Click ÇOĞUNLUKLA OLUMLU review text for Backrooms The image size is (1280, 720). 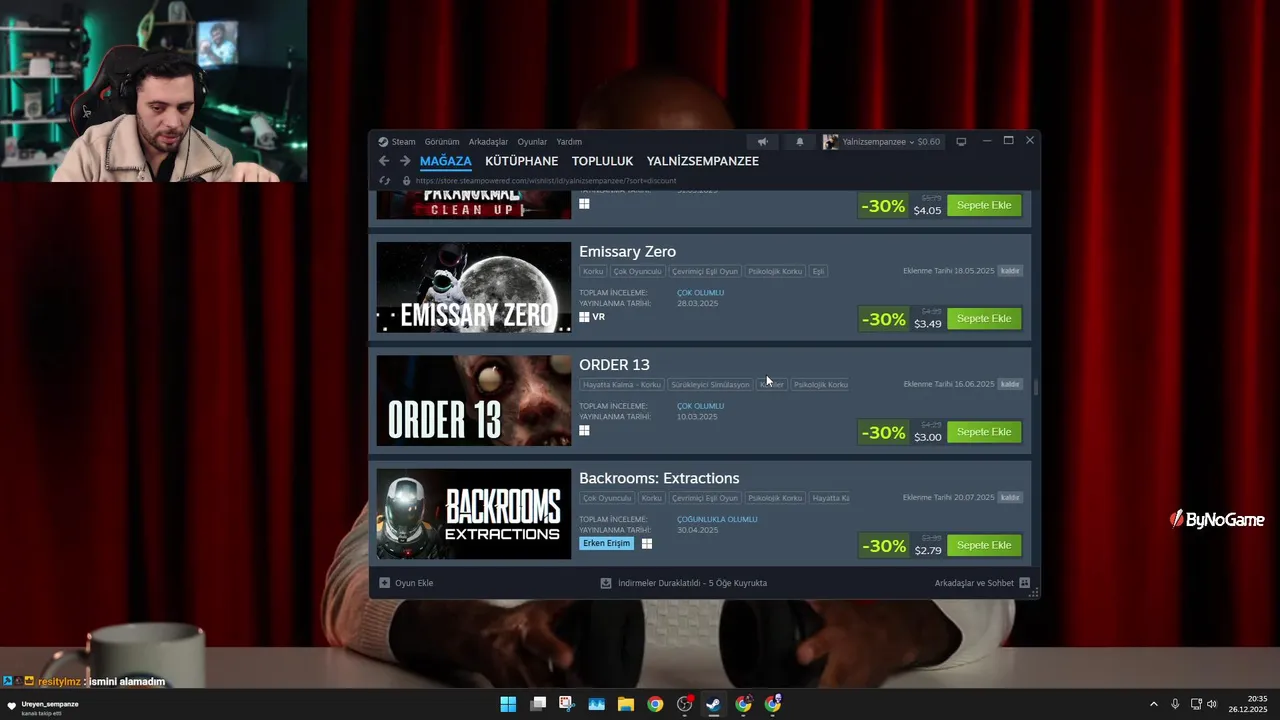[717, 519]
